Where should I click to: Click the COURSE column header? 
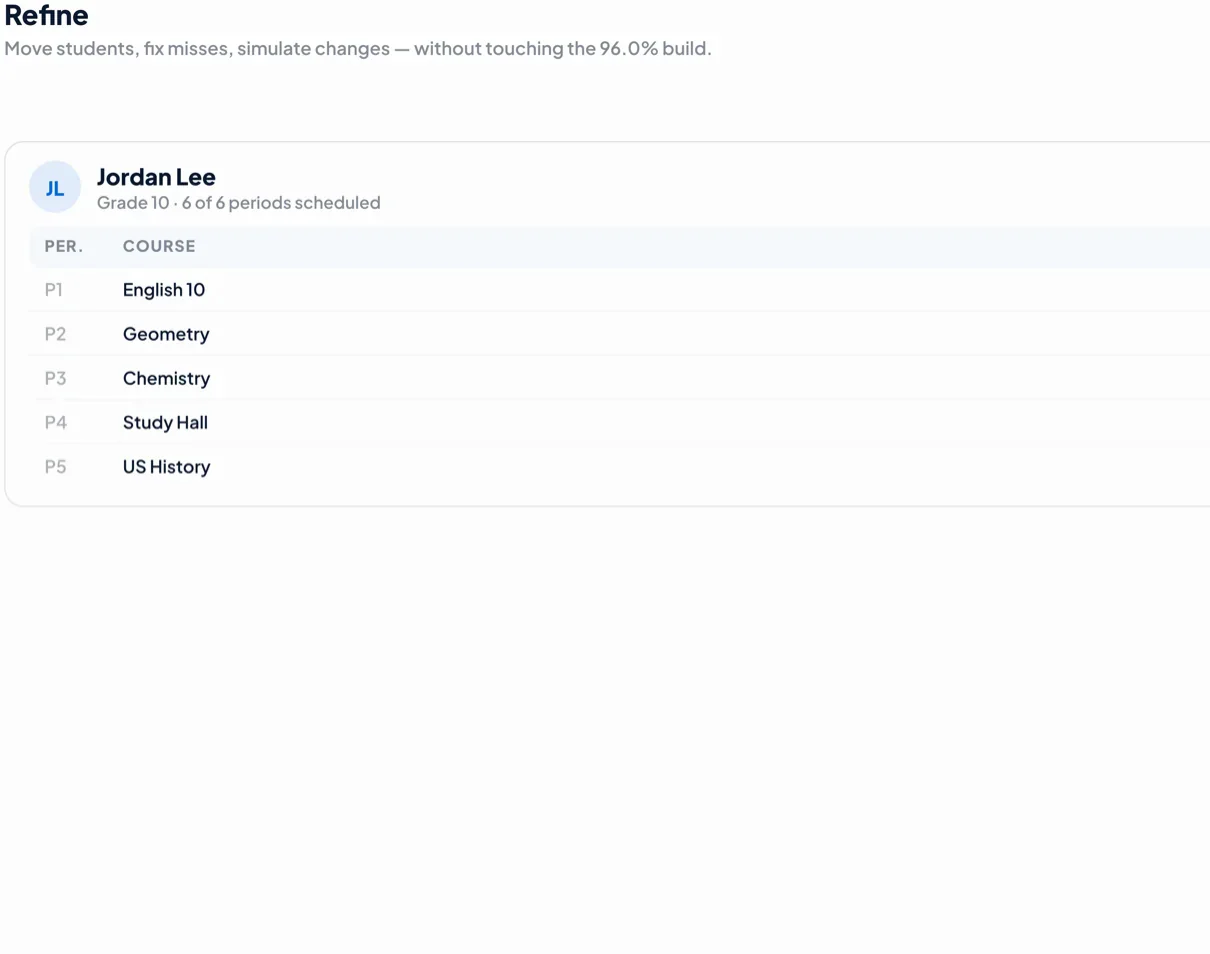point(159,246)
